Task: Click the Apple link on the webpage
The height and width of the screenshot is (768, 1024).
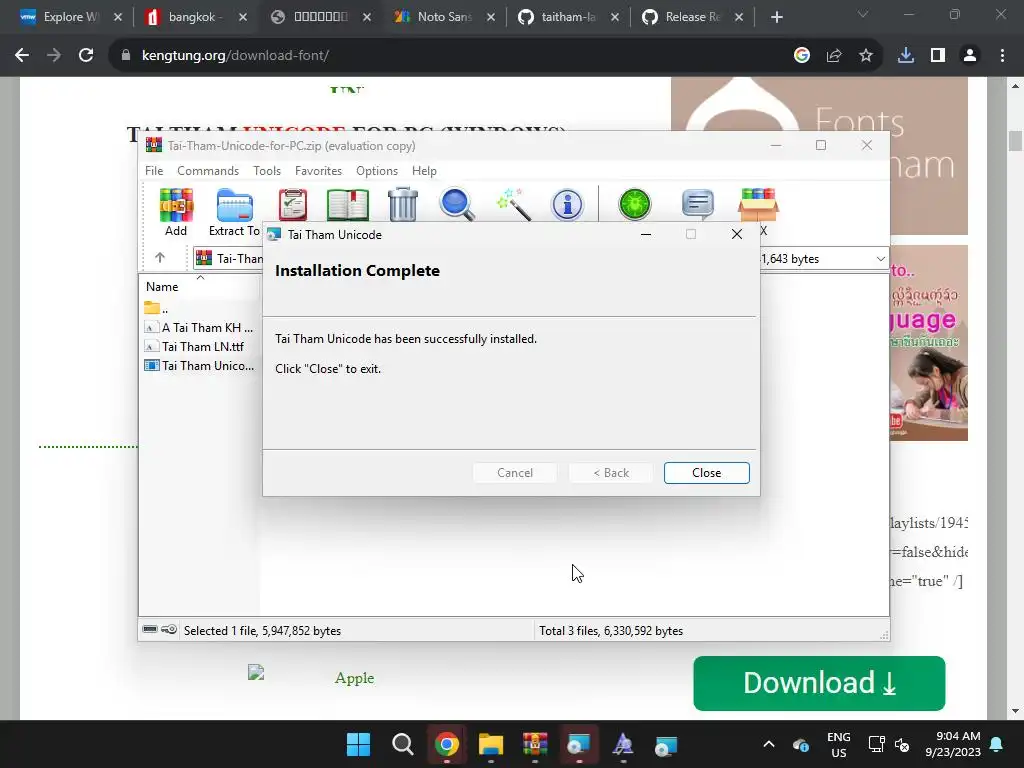Action: click(354, 678)
